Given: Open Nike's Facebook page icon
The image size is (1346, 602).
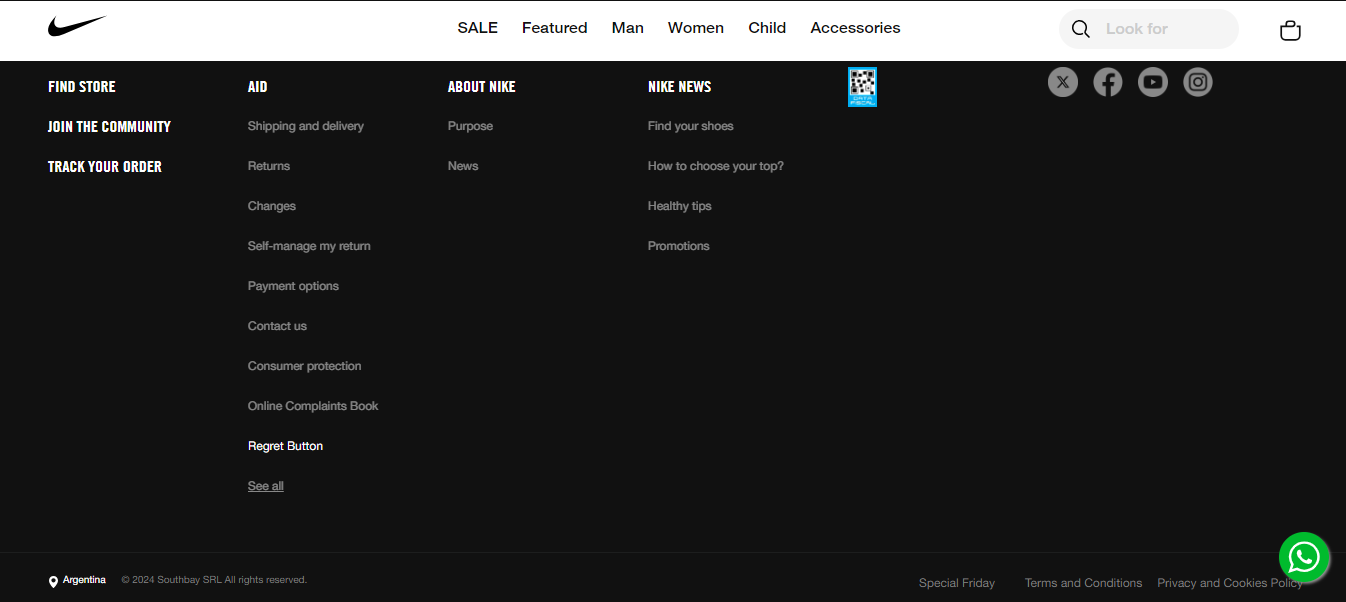Looking at the screenshot, I should 1108,82.
